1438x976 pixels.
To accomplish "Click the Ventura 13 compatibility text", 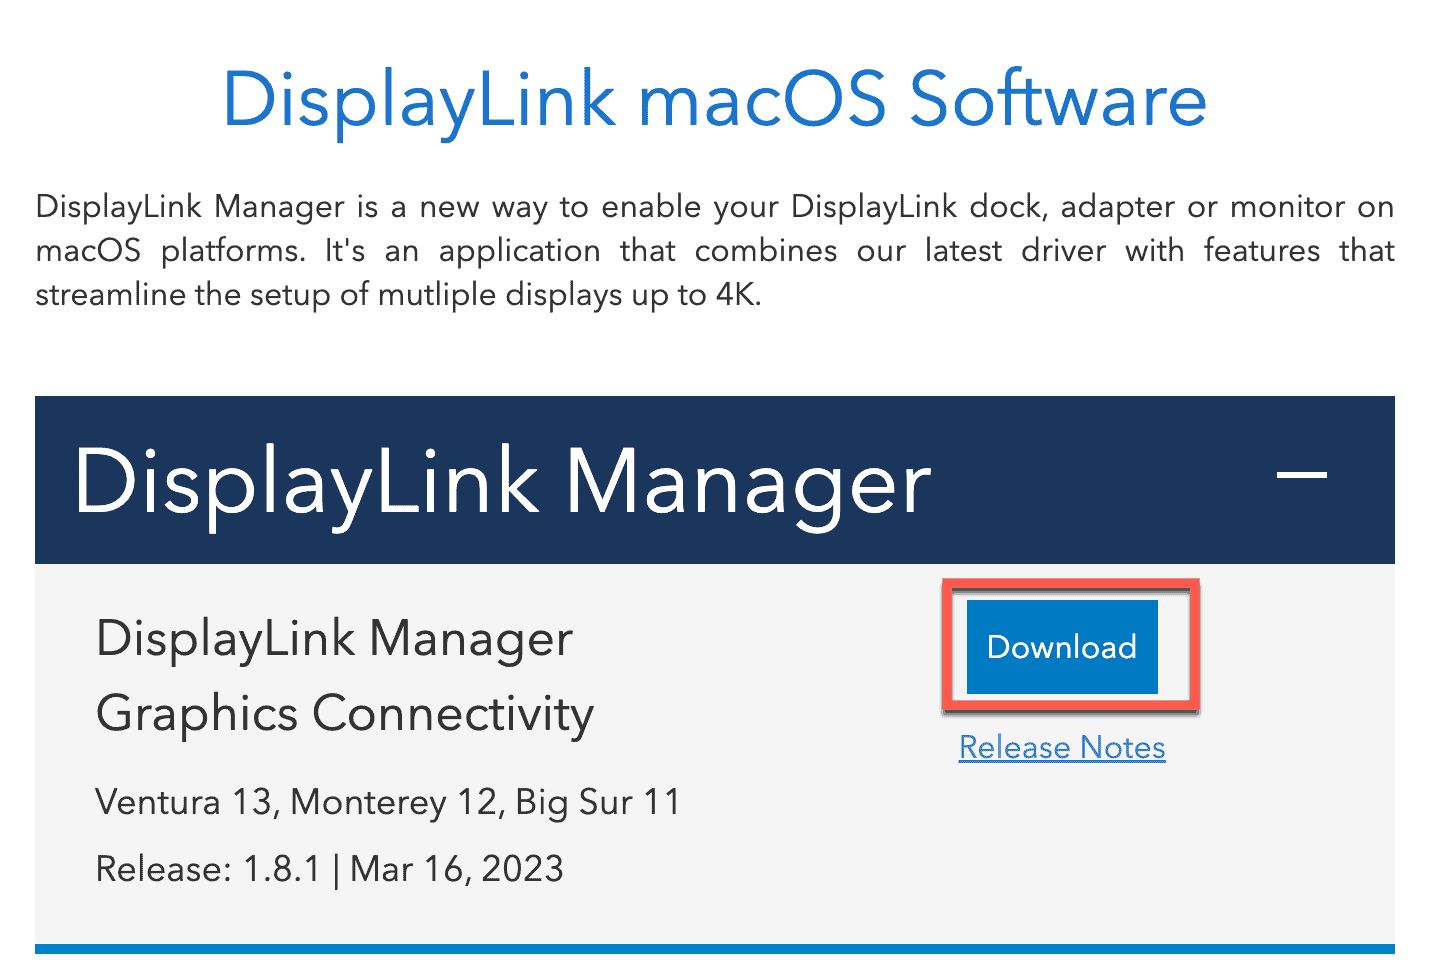I will point(185,801).
